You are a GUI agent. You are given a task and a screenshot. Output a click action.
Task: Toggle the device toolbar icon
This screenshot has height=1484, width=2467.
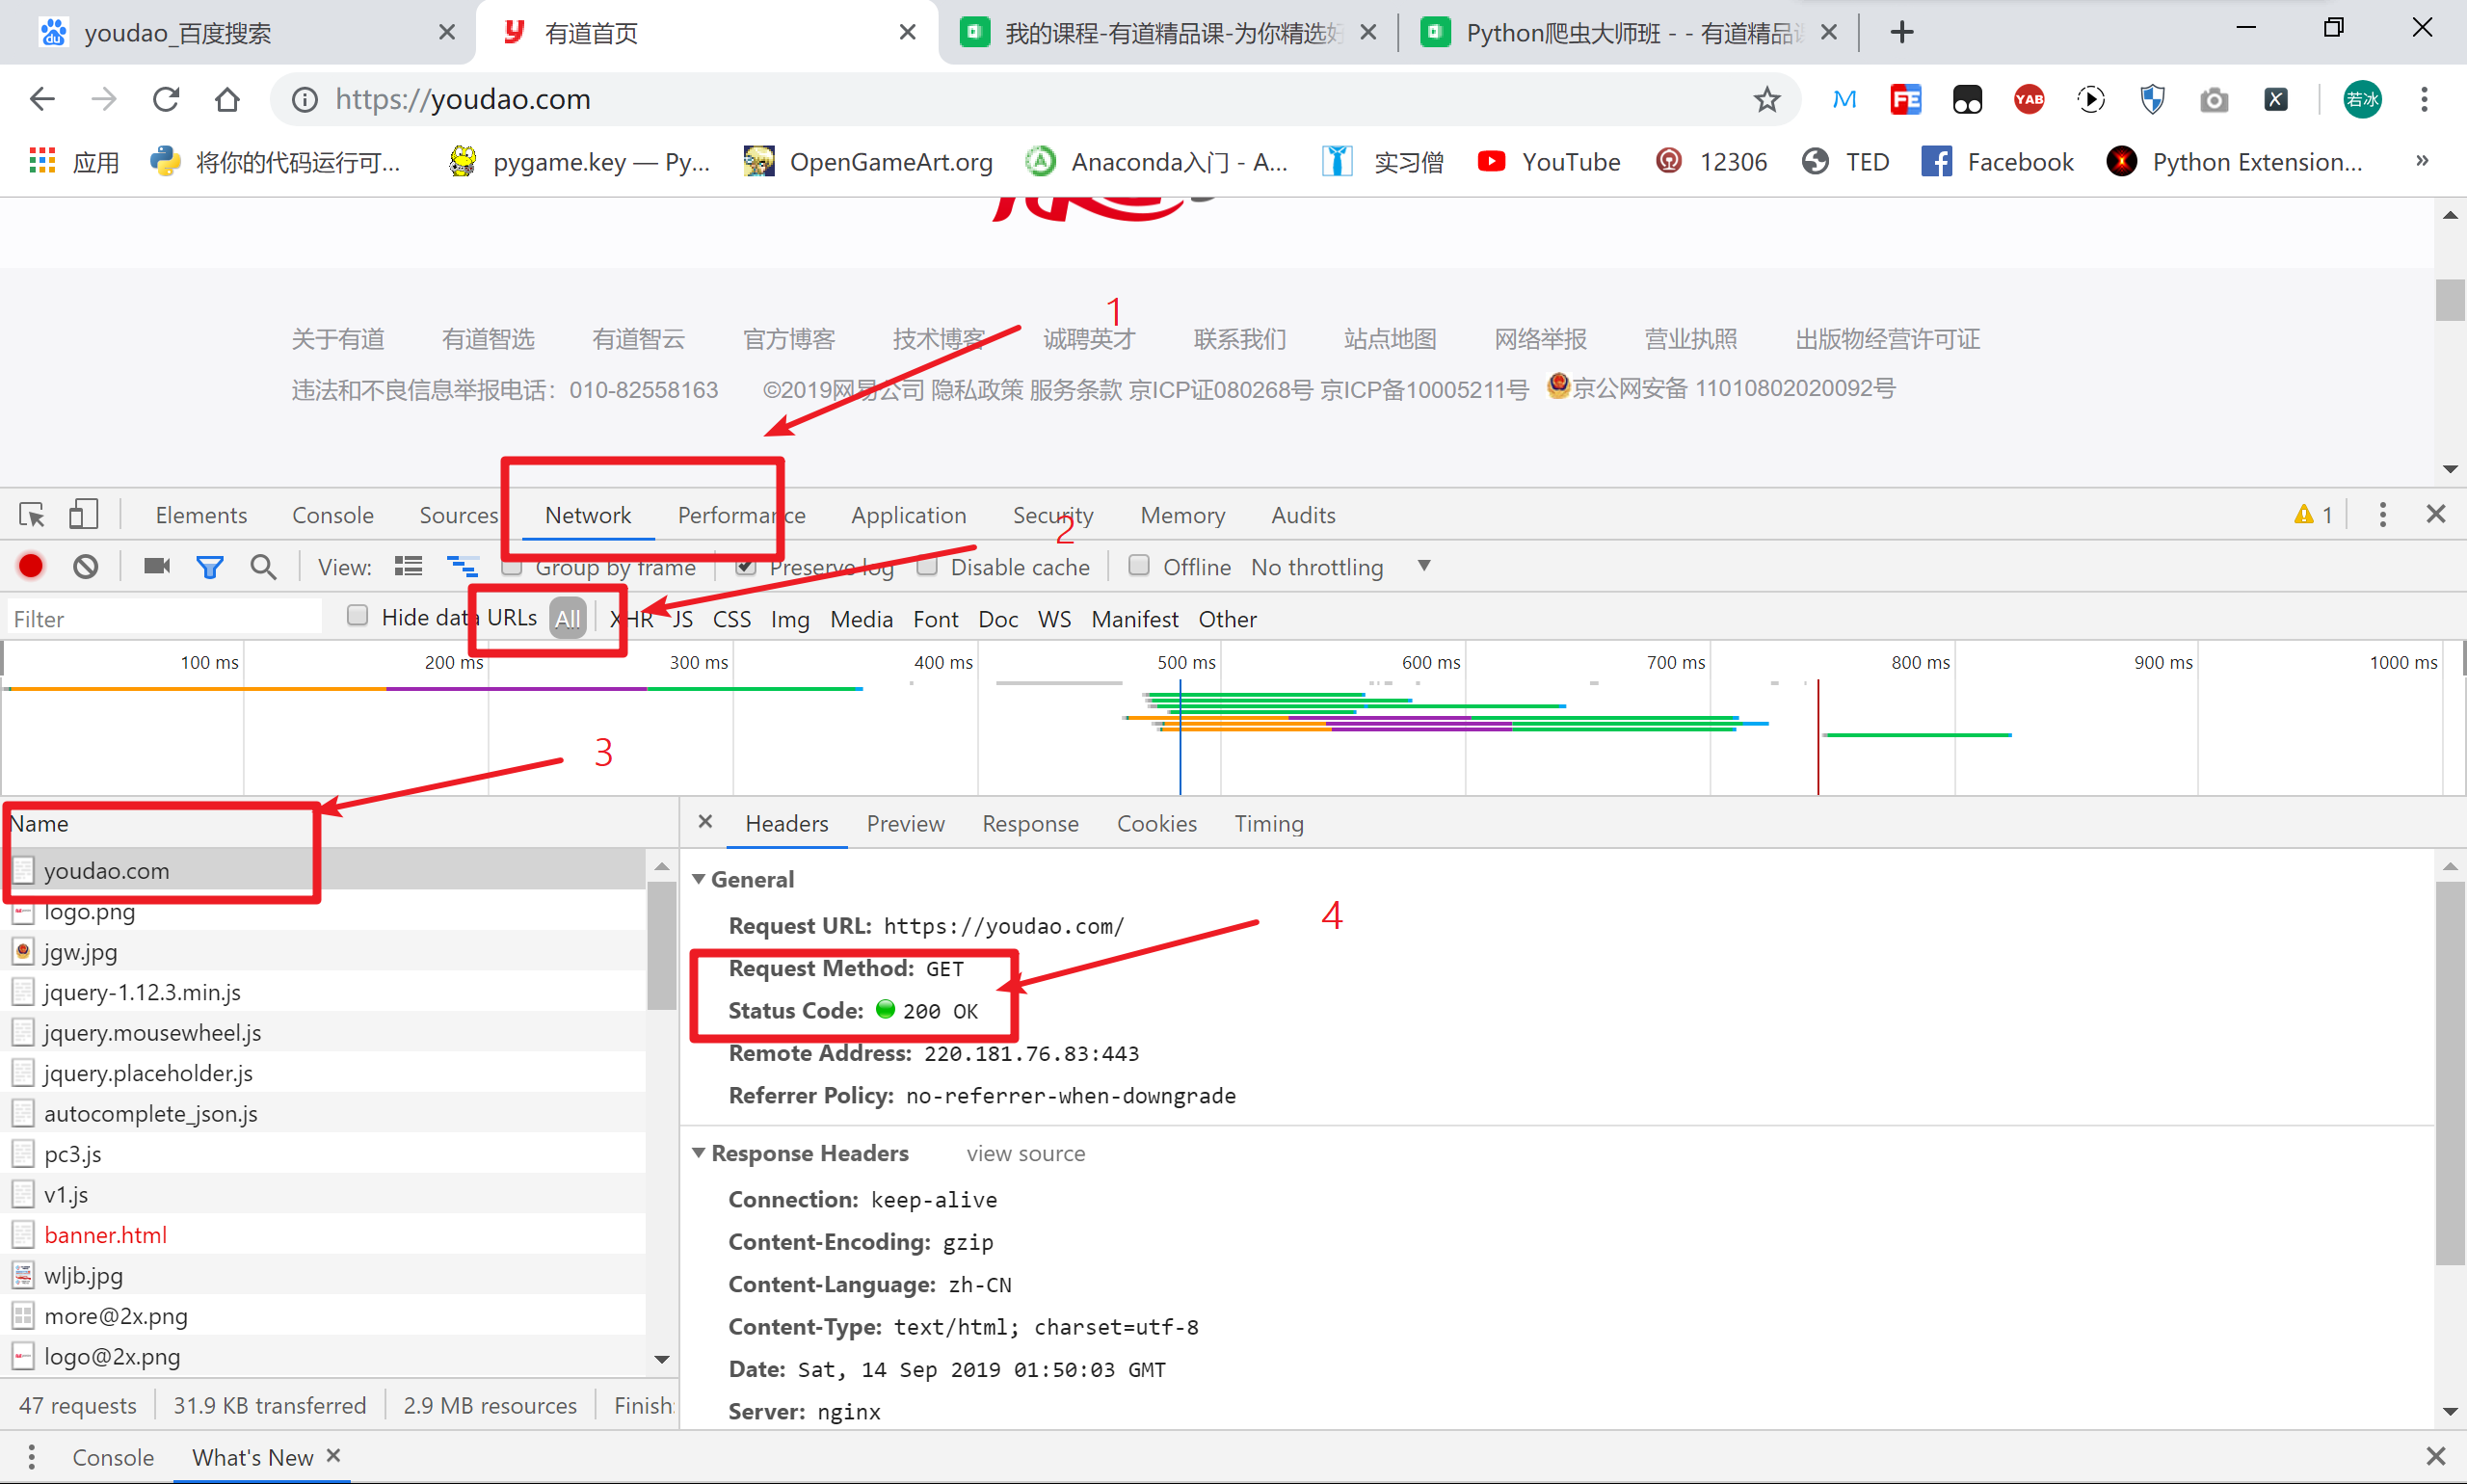(83, 515)
